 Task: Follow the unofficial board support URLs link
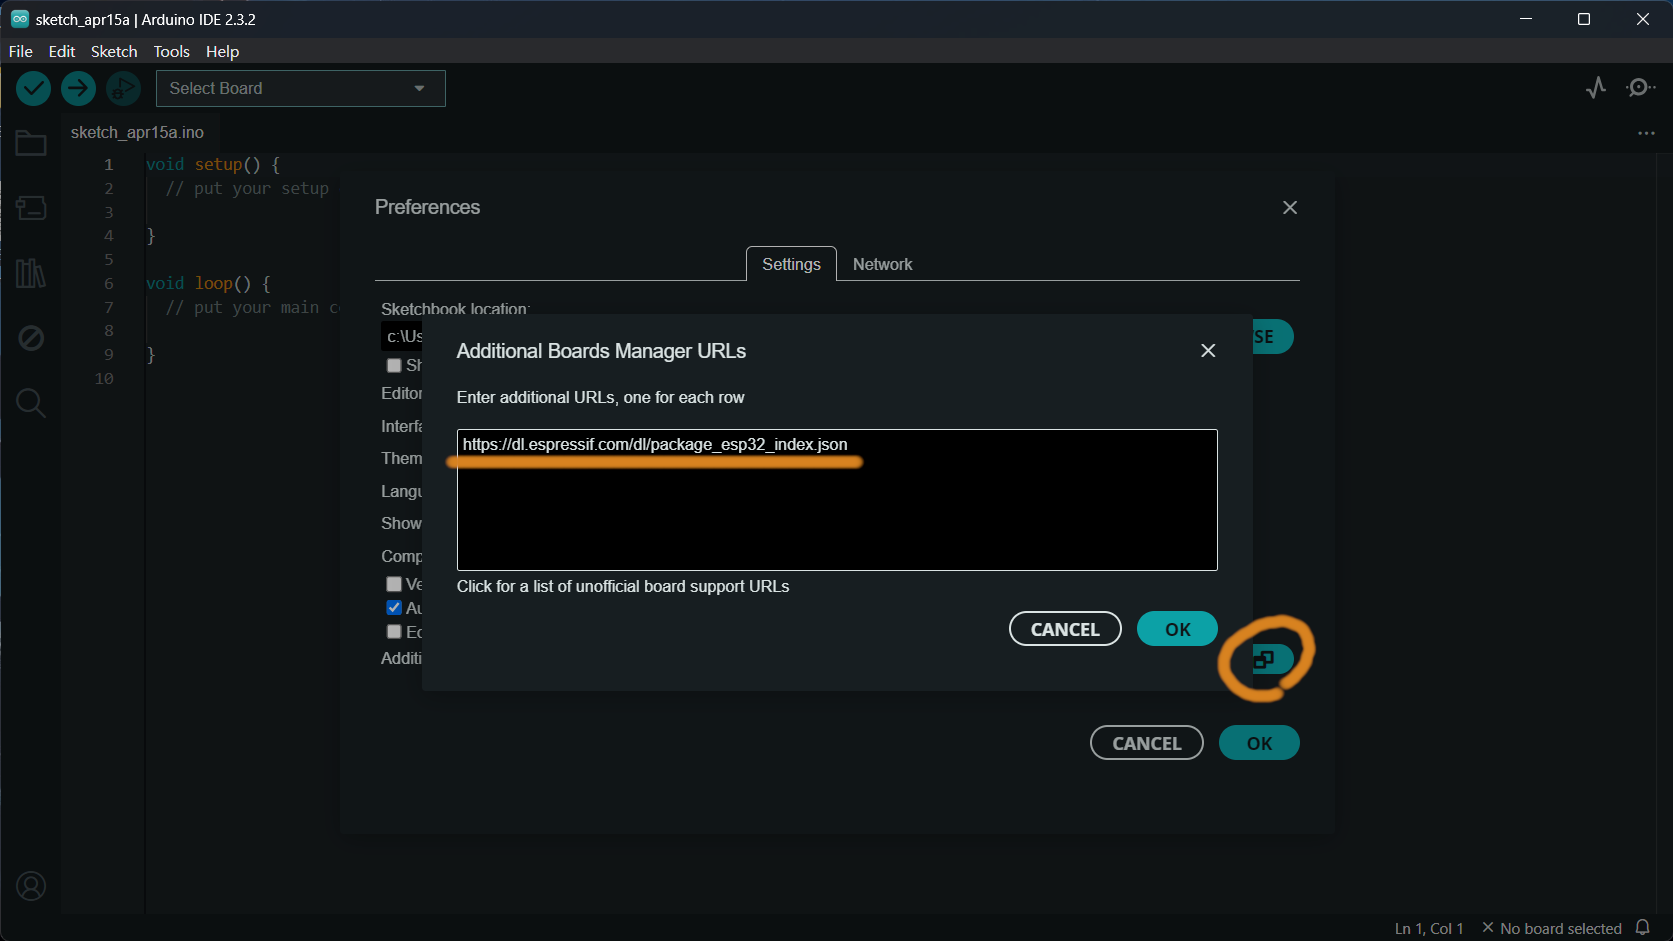622,586
